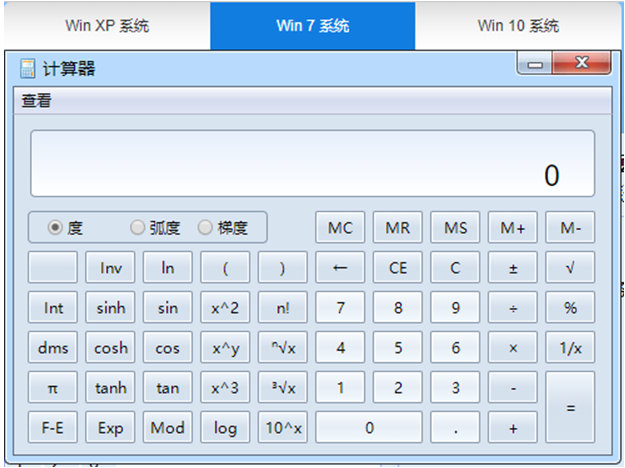
Task: Click the x^2 square key
Action: click(225, 307)
